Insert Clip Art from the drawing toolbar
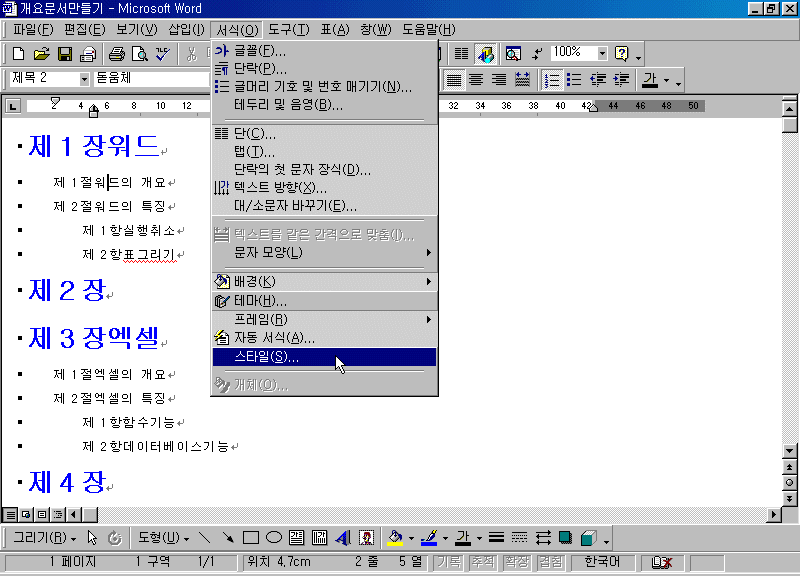The height and width of the screenshot is (576, 800). pos(366,538)
